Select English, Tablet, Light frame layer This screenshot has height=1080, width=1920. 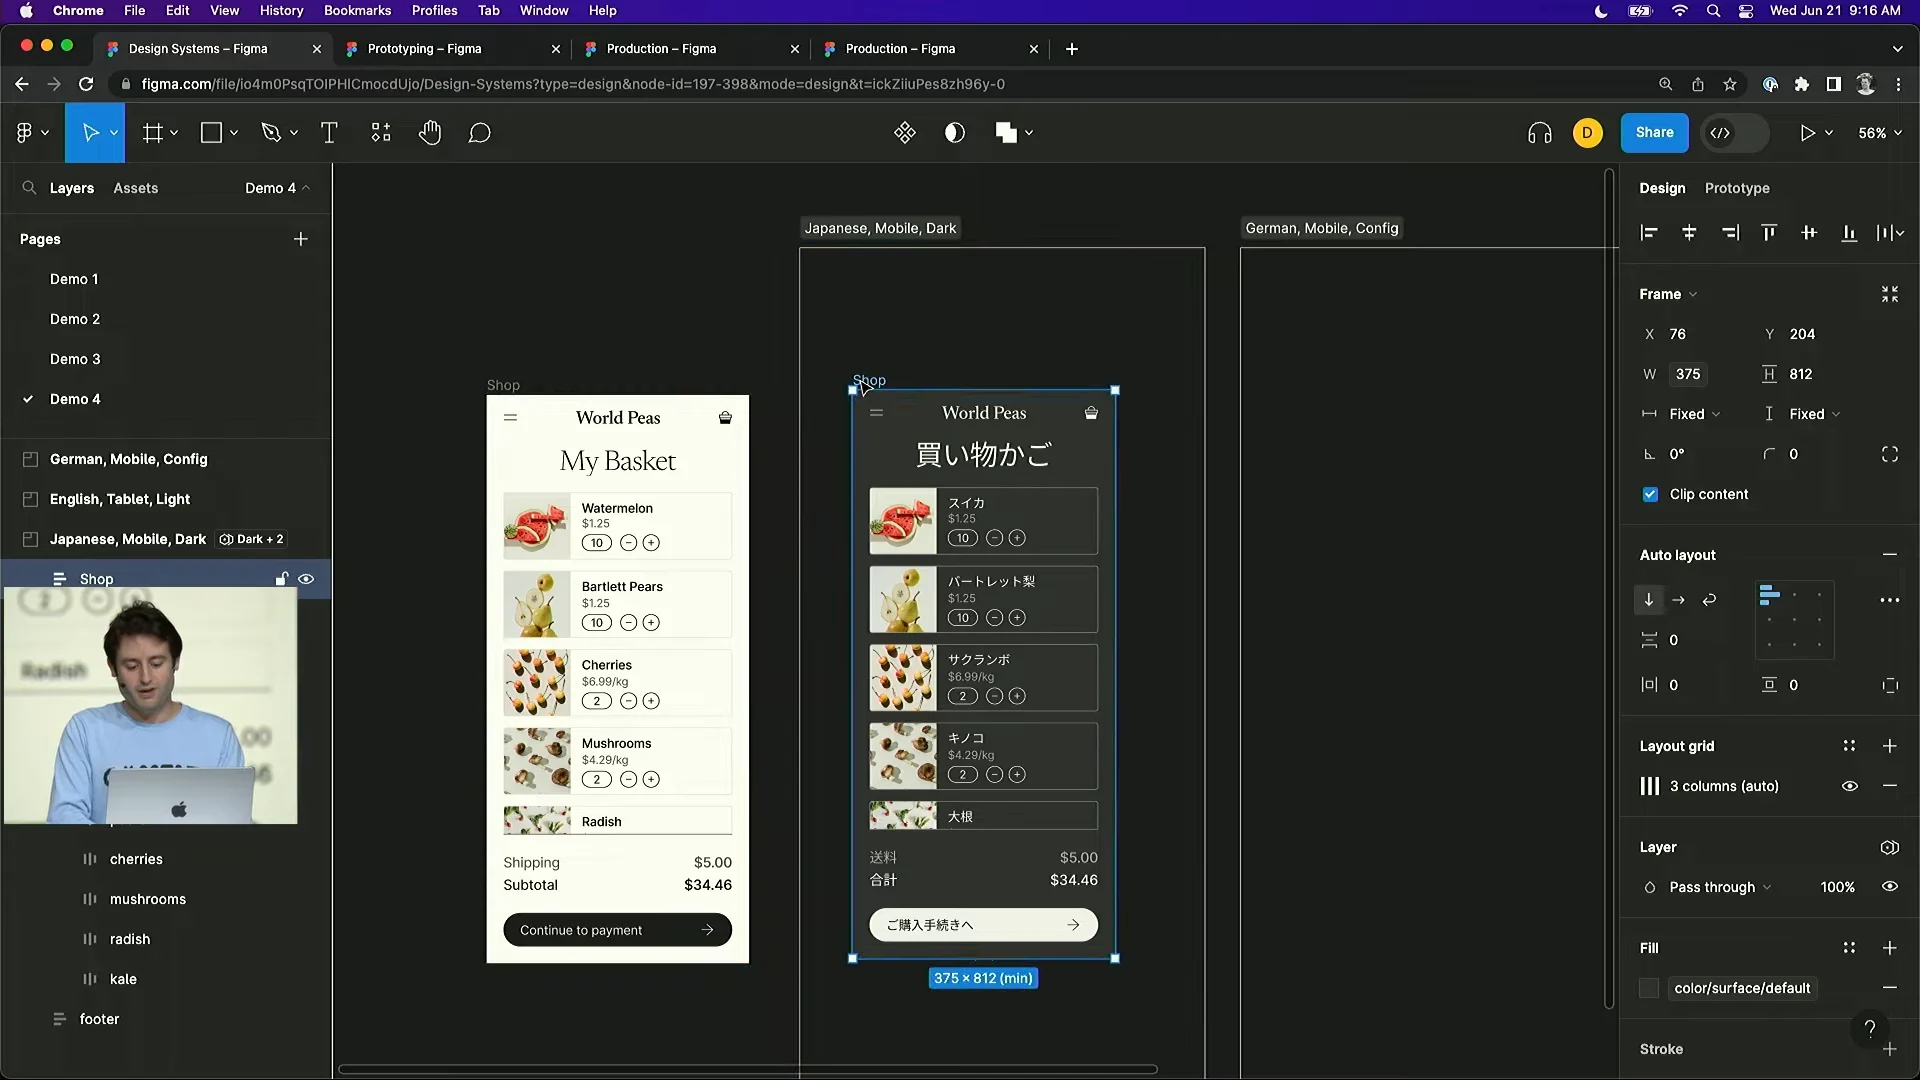(x=119, y=499)
